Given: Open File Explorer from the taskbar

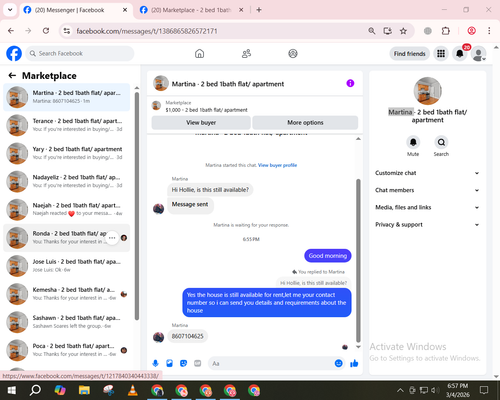Looking at the screenshot, I should click(84, 390).
